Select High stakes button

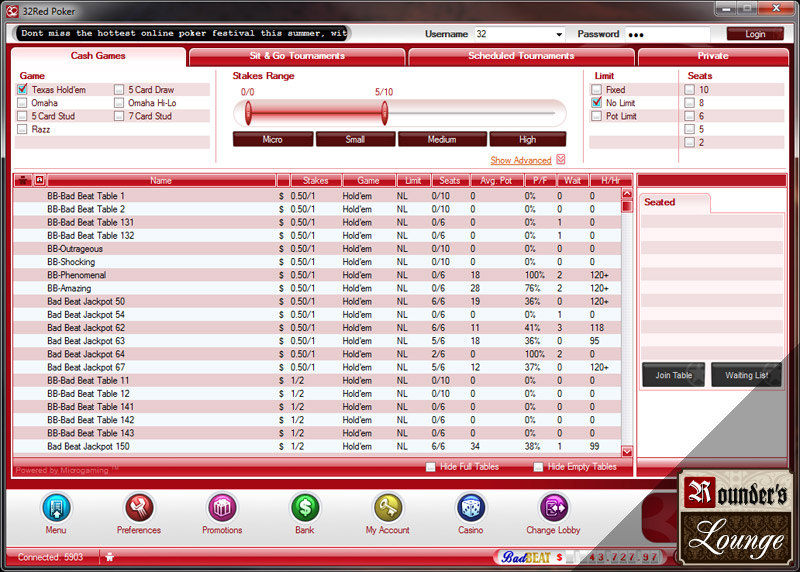point(528,139)
